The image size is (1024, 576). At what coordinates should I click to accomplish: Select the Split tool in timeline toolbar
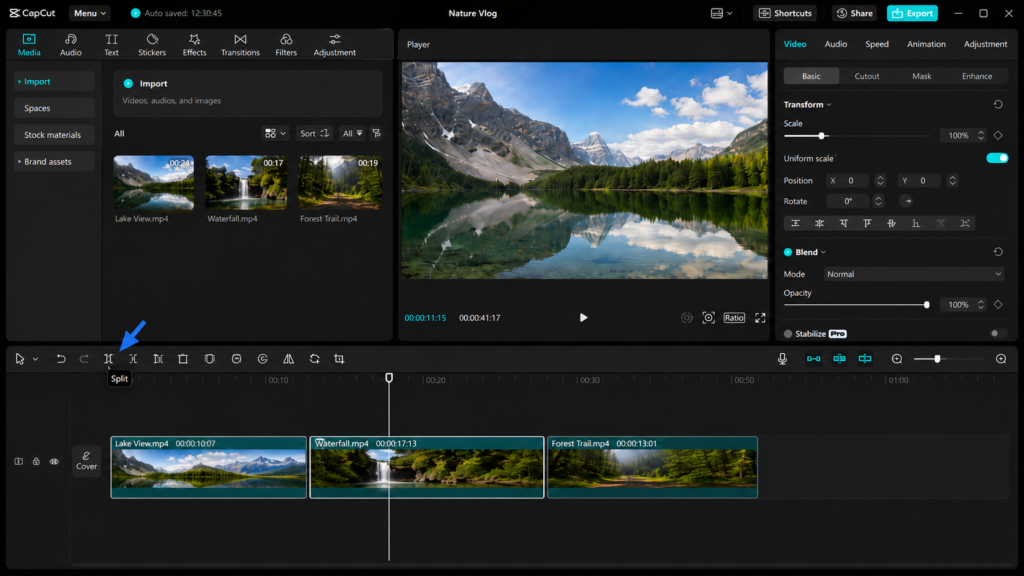[x=108, y=359]
